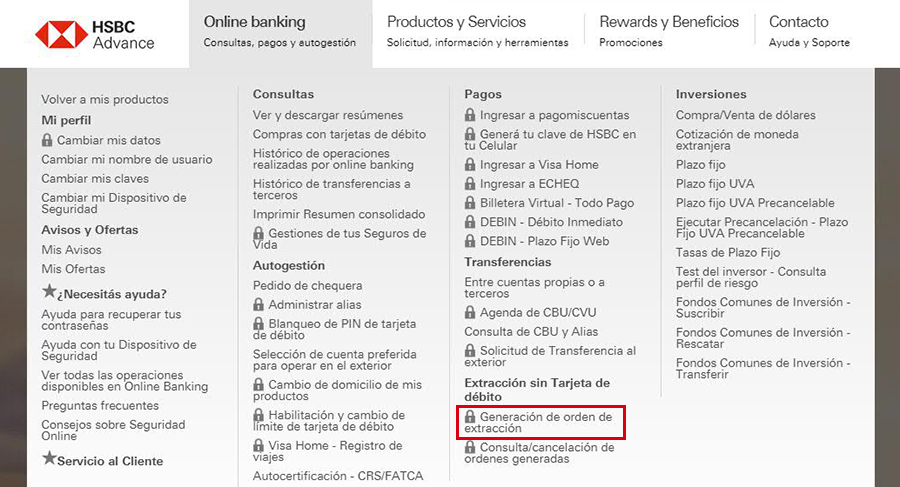Click the lock icon beside DEBIN - Plazo Fijo Web
Screen dimensions: 900x487
click(x=470, y=241)
